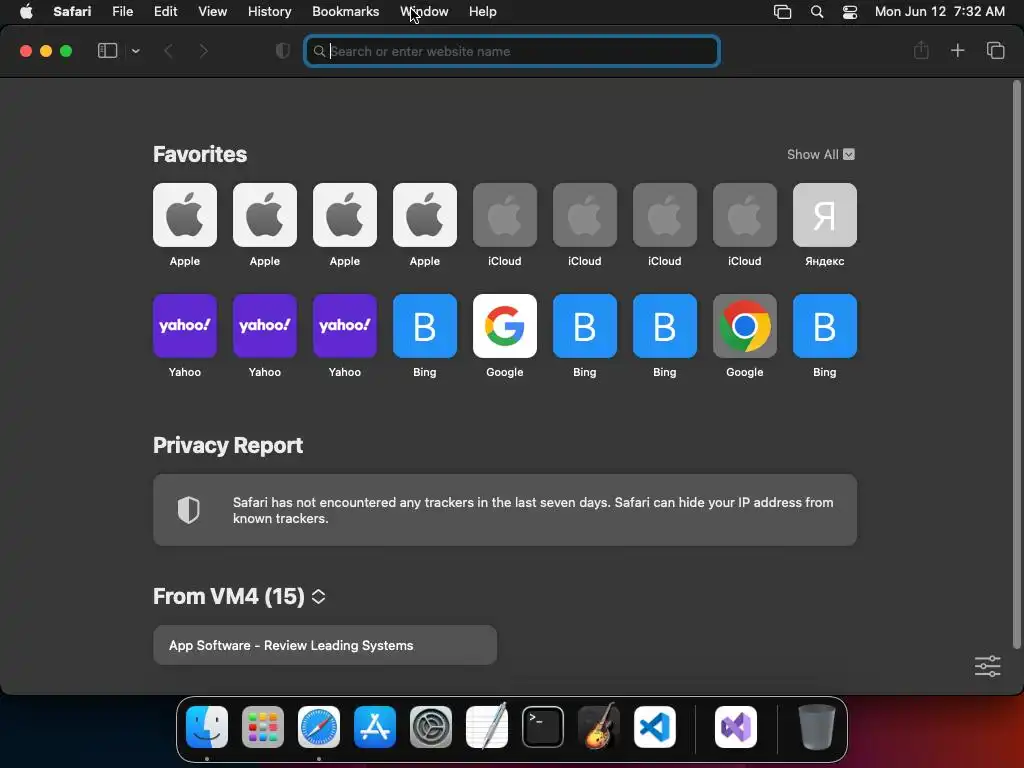Click the date and time in menu bar

[940, 12]
